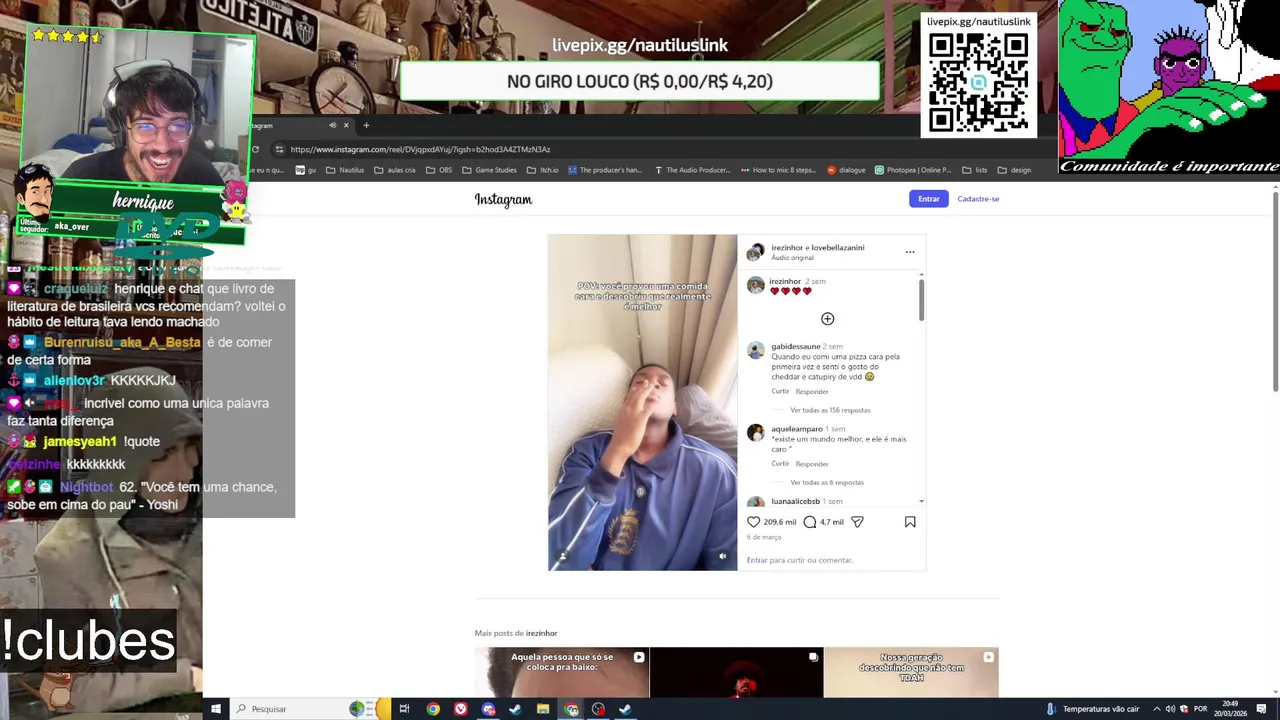Close the Instagram browser tab
Viewport: 1280px width, 720px height.
pos(346,125)
